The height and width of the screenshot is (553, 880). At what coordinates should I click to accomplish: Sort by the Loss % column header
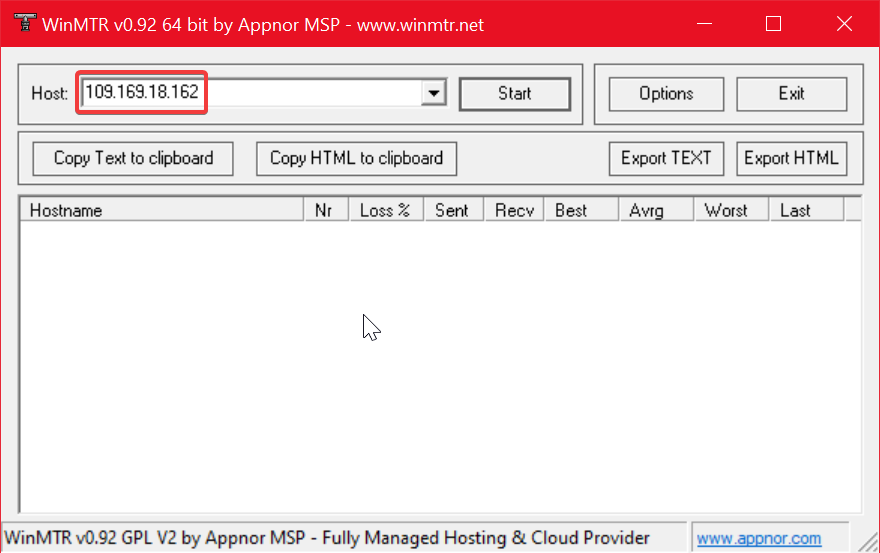coord(385,210)
